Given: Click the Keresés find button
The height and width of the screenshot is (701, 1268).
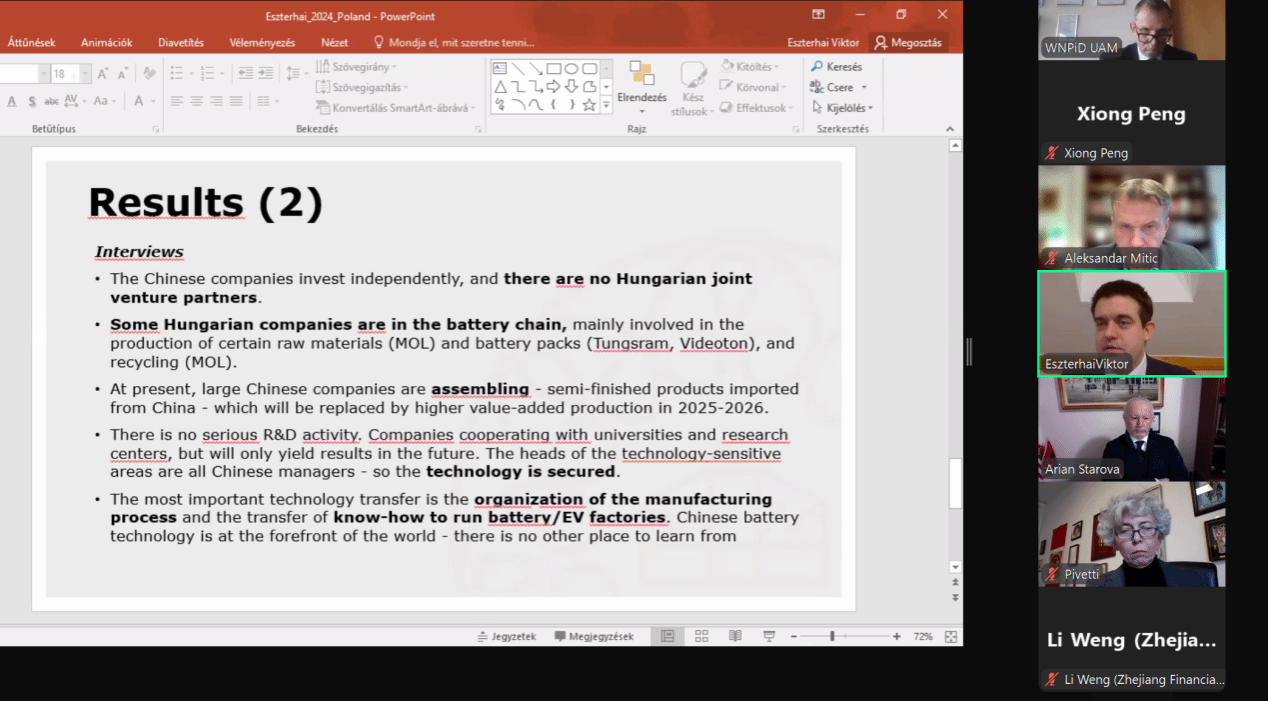Looking at the screenshot, I should click(x=837, y=67).
